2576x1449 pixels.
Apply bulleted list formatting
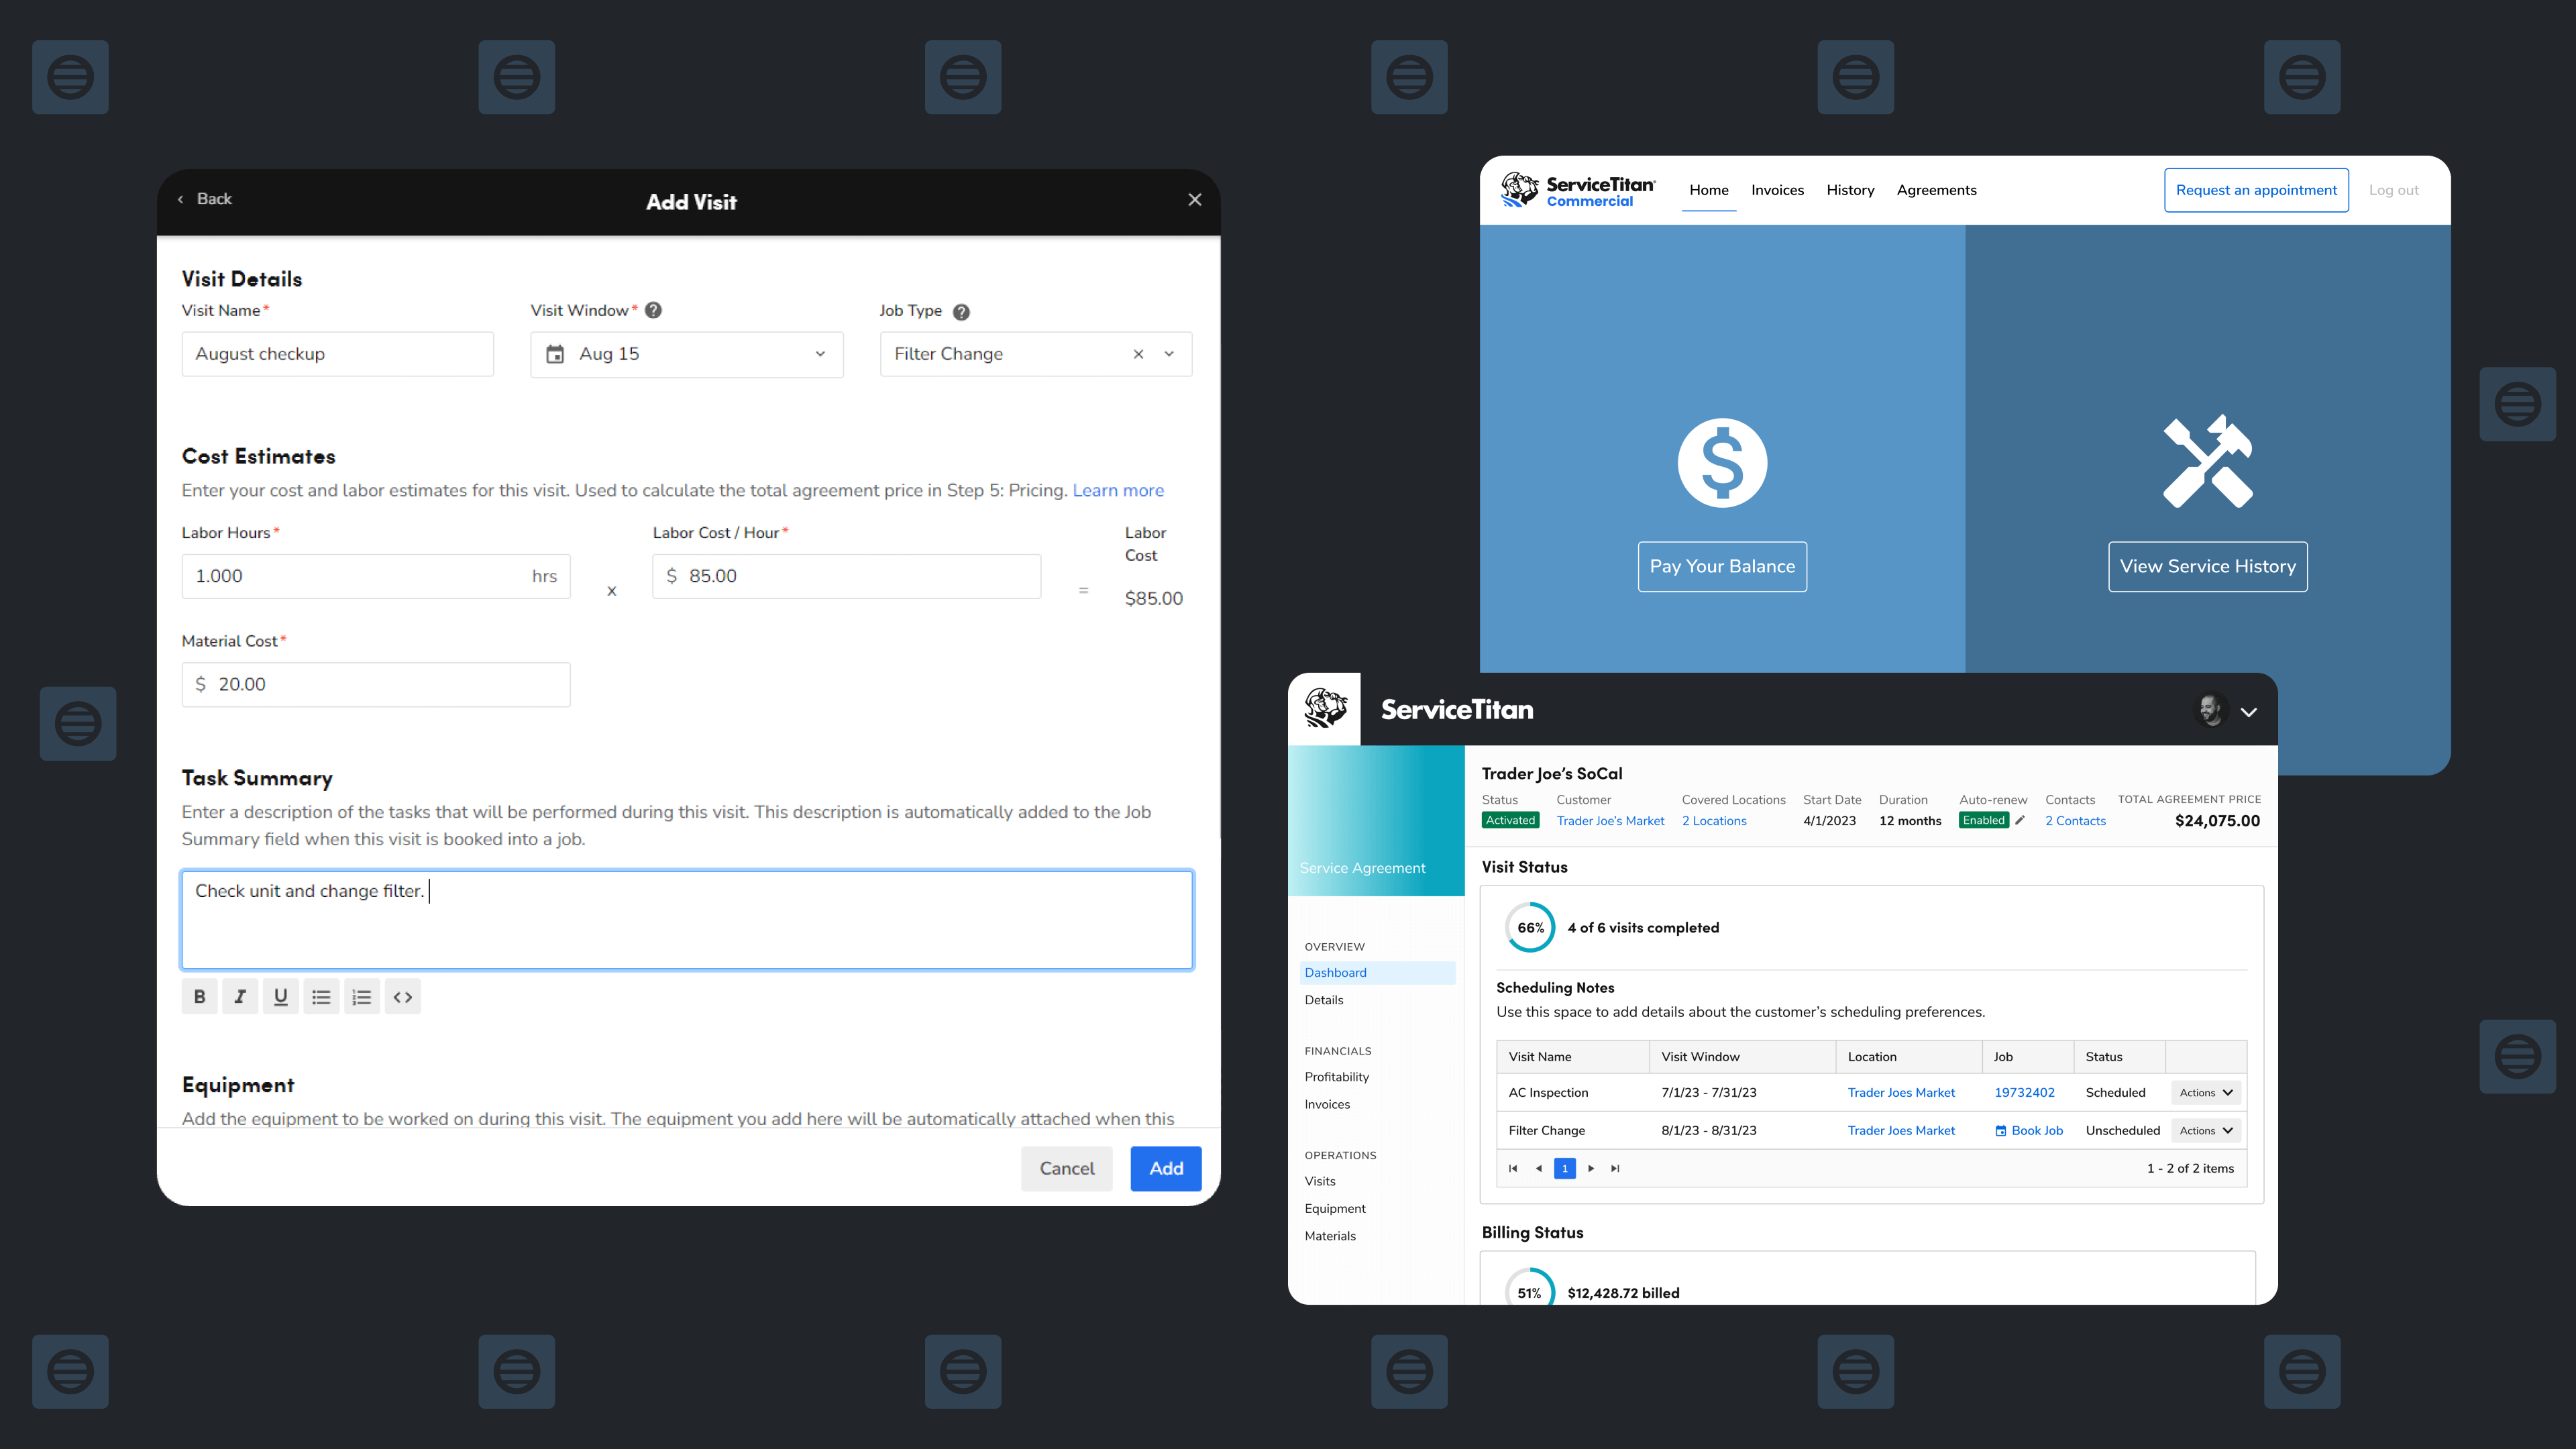tap(321, 996)
